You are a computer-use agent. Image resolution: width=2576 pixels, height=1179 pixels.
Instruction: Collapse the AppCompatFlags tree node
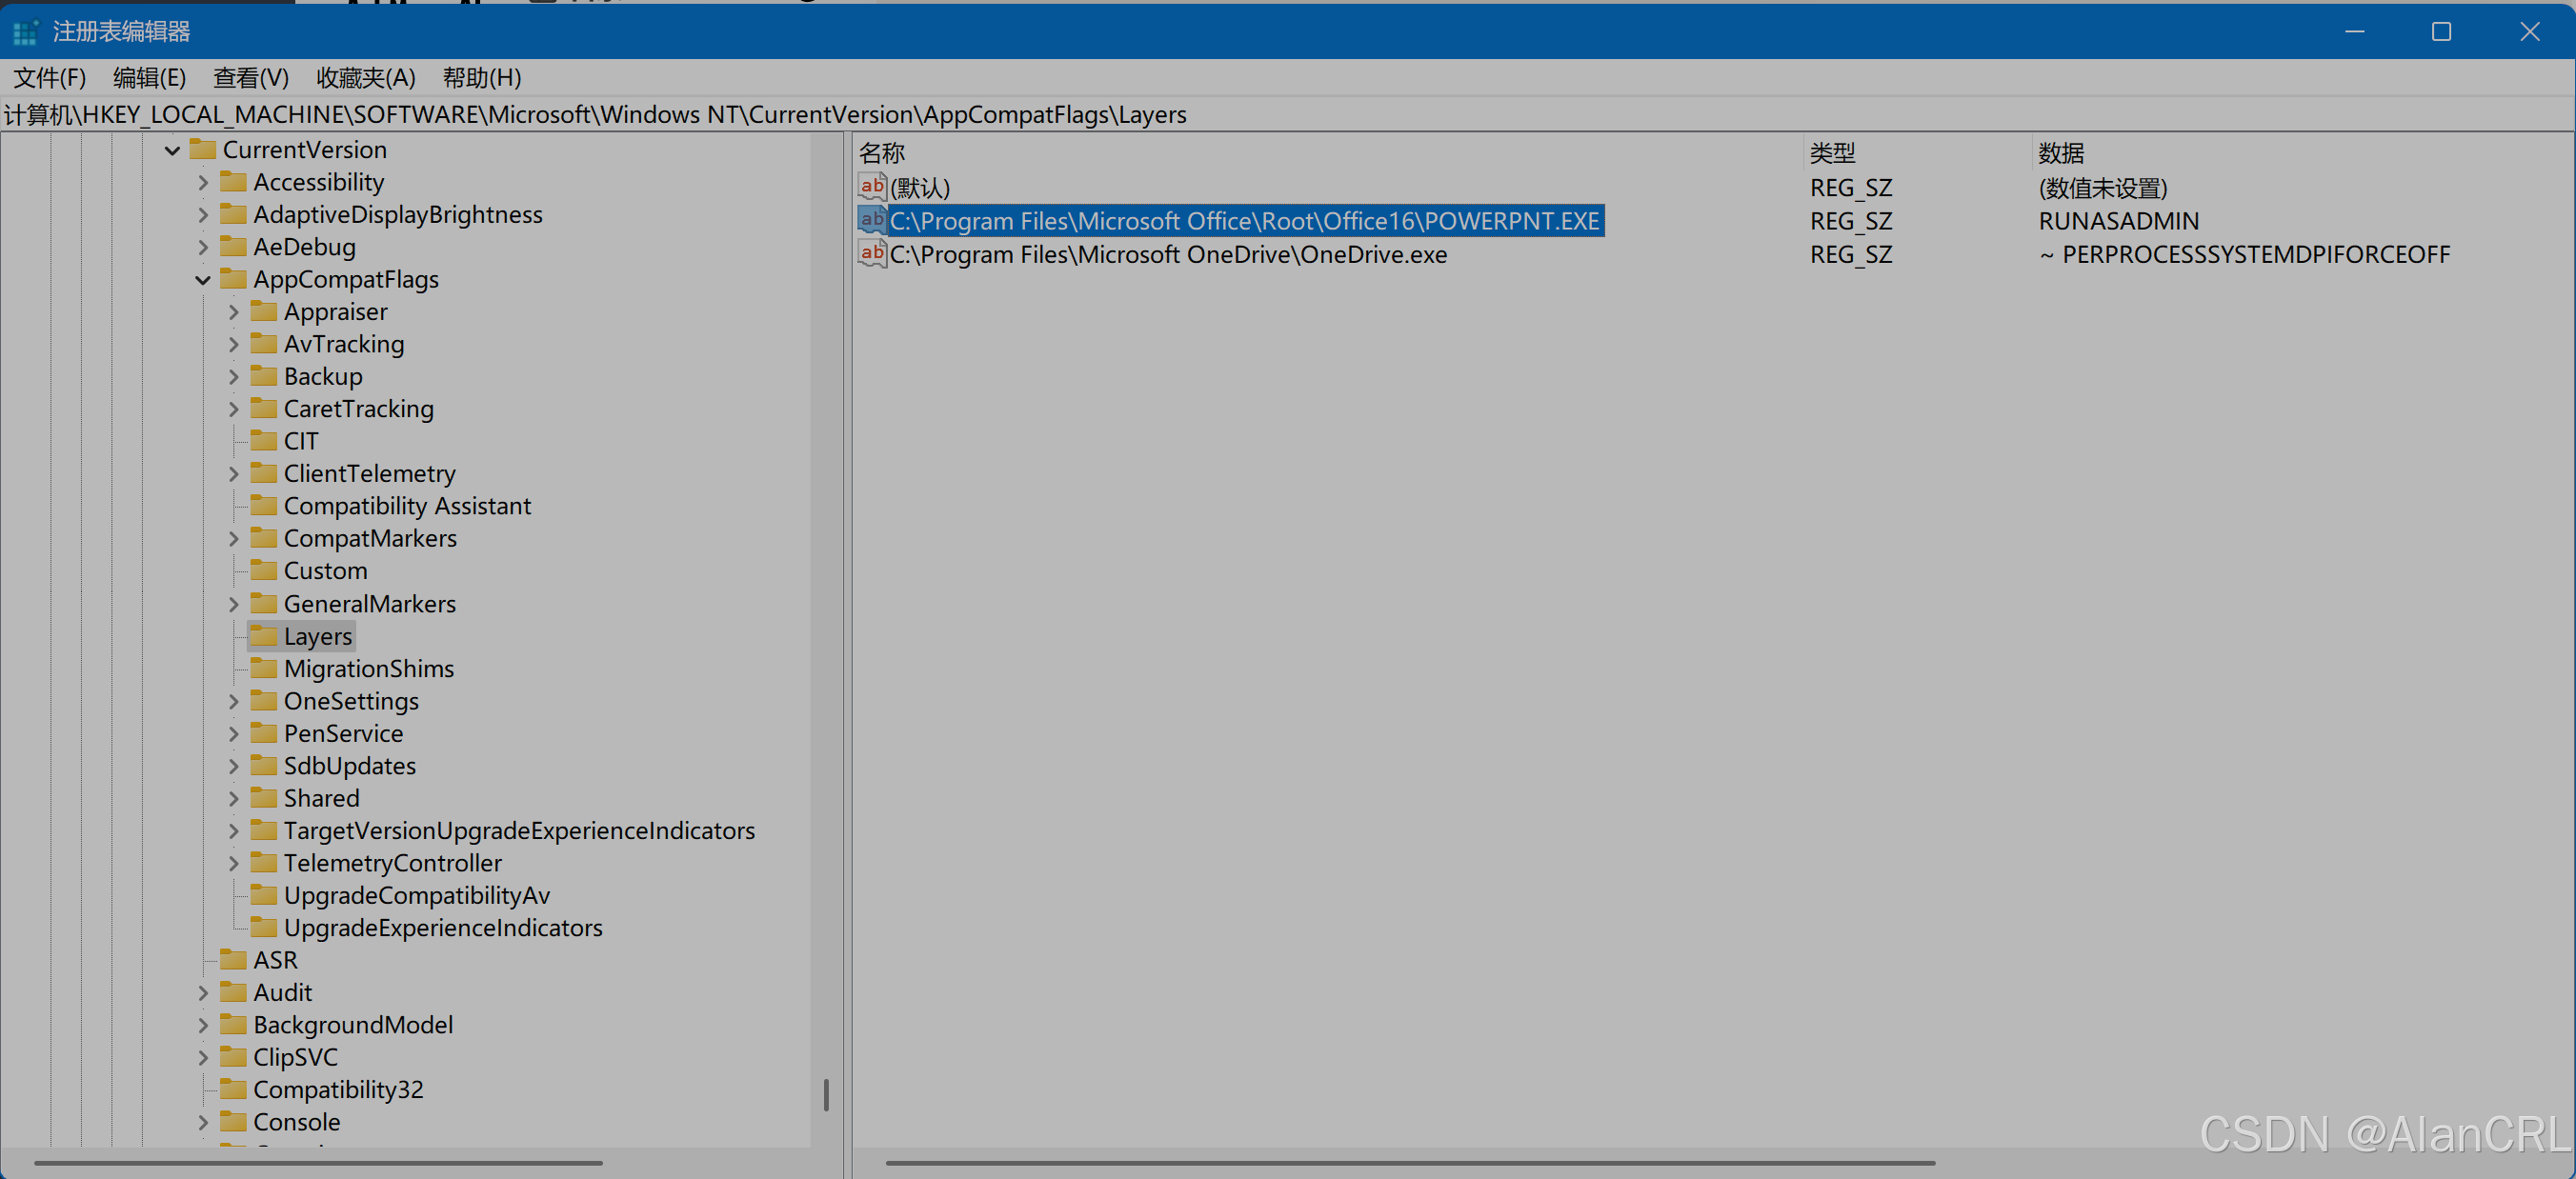click(x=203, y=280)
